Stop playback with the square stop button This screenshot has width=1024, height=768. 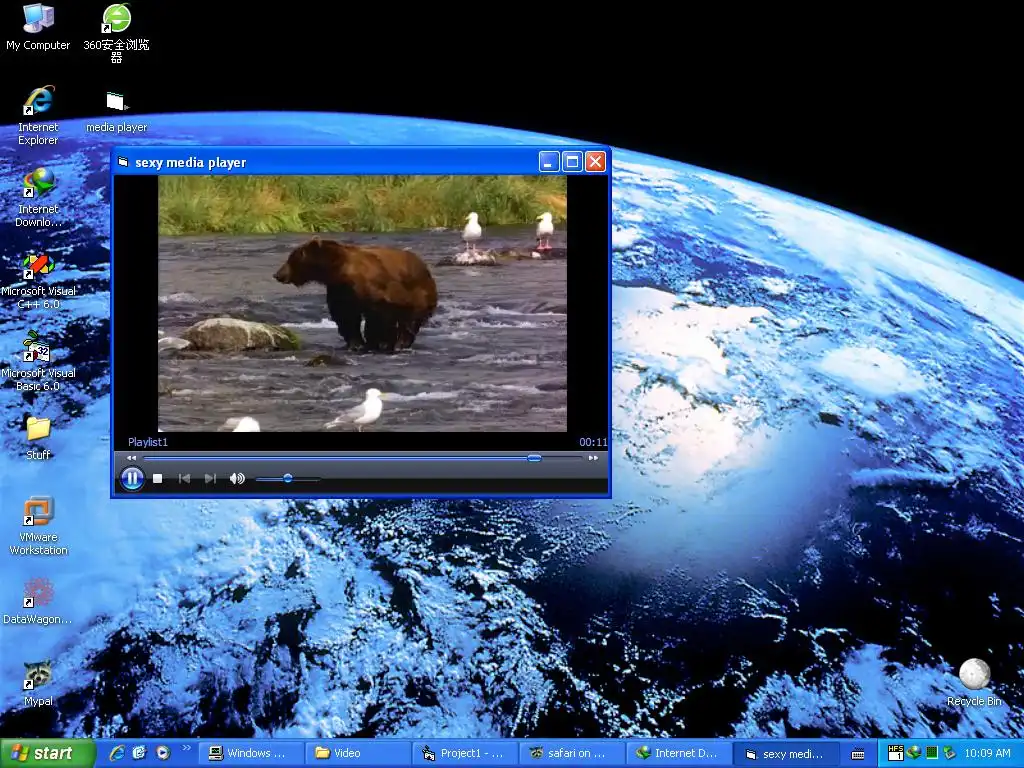coord(157,479)
